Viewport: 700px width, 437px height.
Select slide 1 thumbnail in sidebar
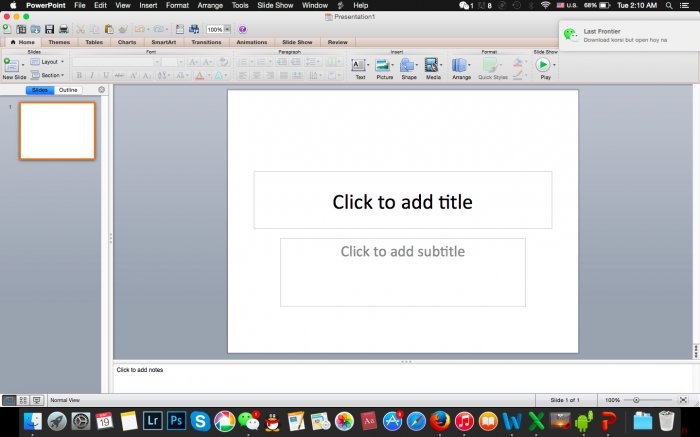tap(58, 131)
